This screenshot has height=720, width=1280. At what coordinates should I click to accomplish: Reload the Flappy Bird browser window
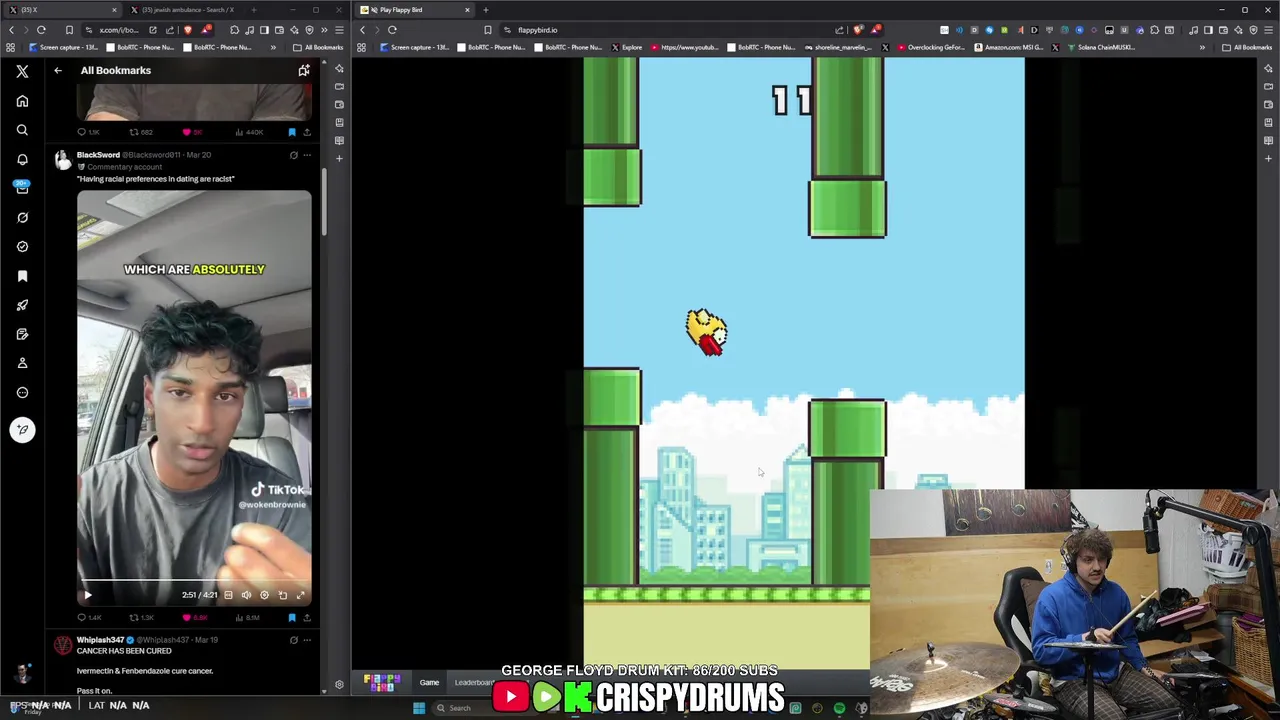point(392,30)
